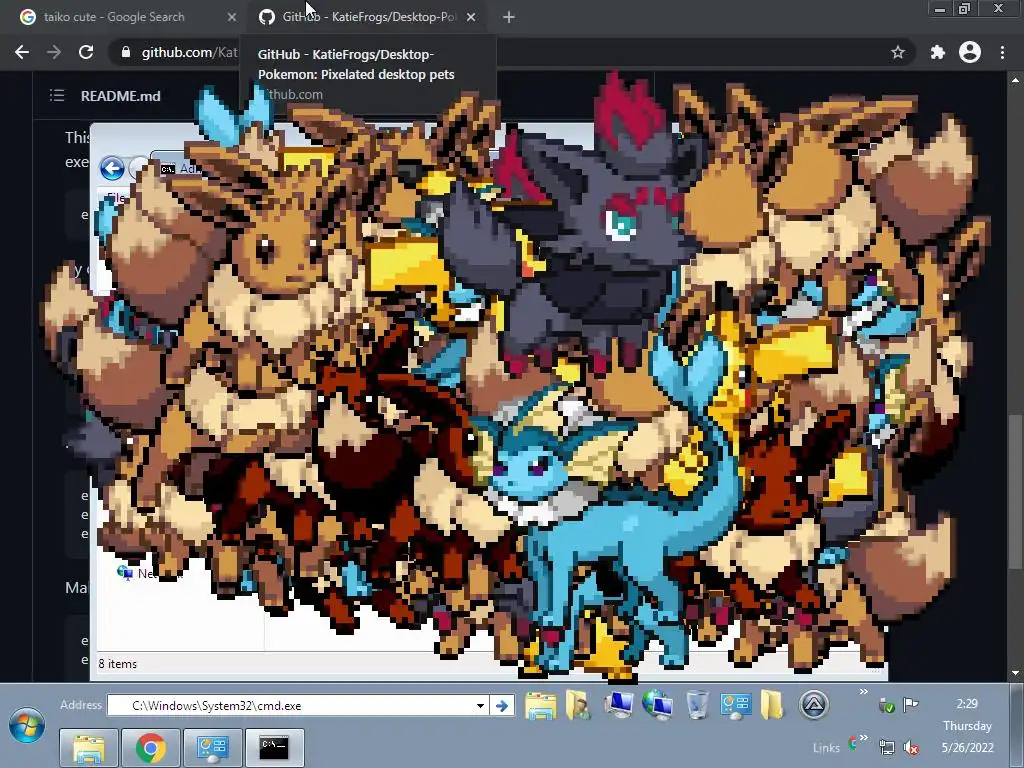Viewport: 1024px width, 768px height.
Task: Click the Chrome back arrow
Action: click(22, 52)
